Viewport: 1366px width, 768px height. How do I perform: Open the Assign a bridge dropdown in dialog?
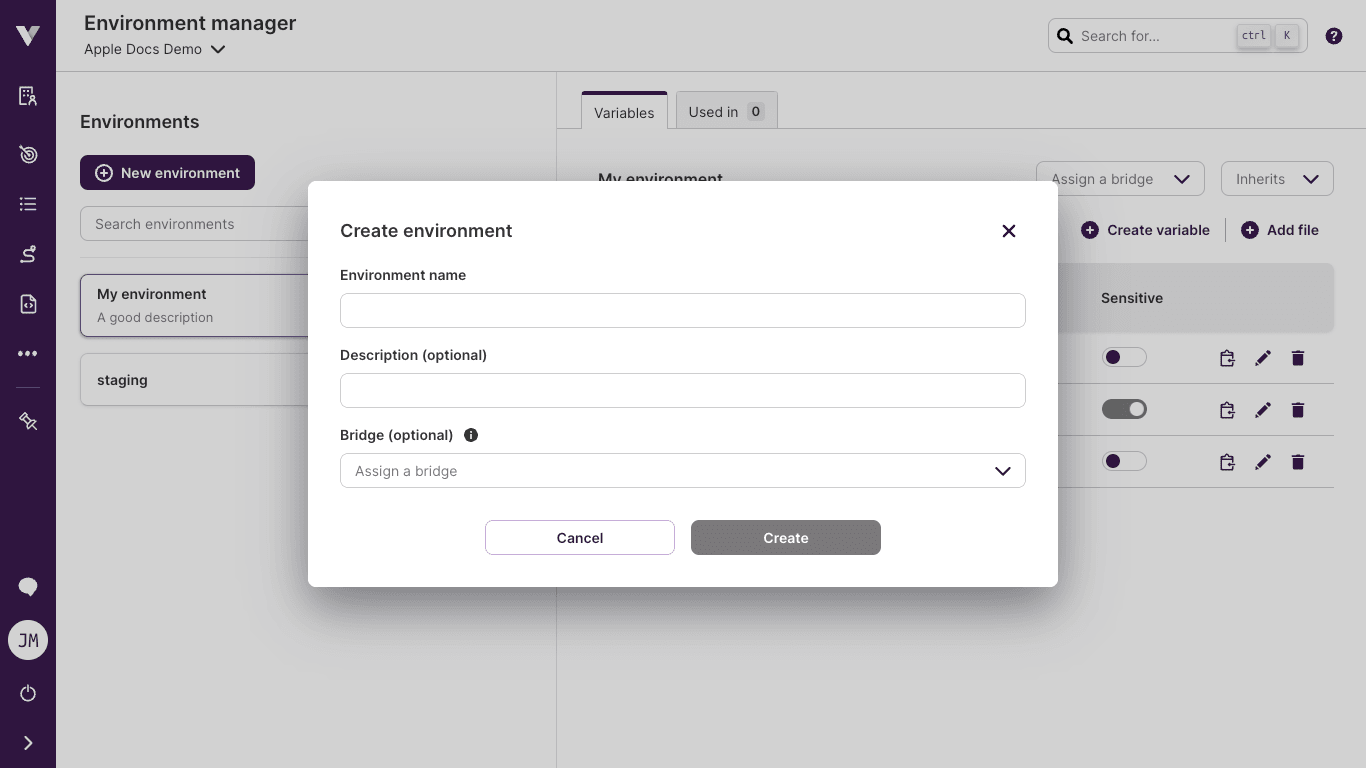(682, 471)
